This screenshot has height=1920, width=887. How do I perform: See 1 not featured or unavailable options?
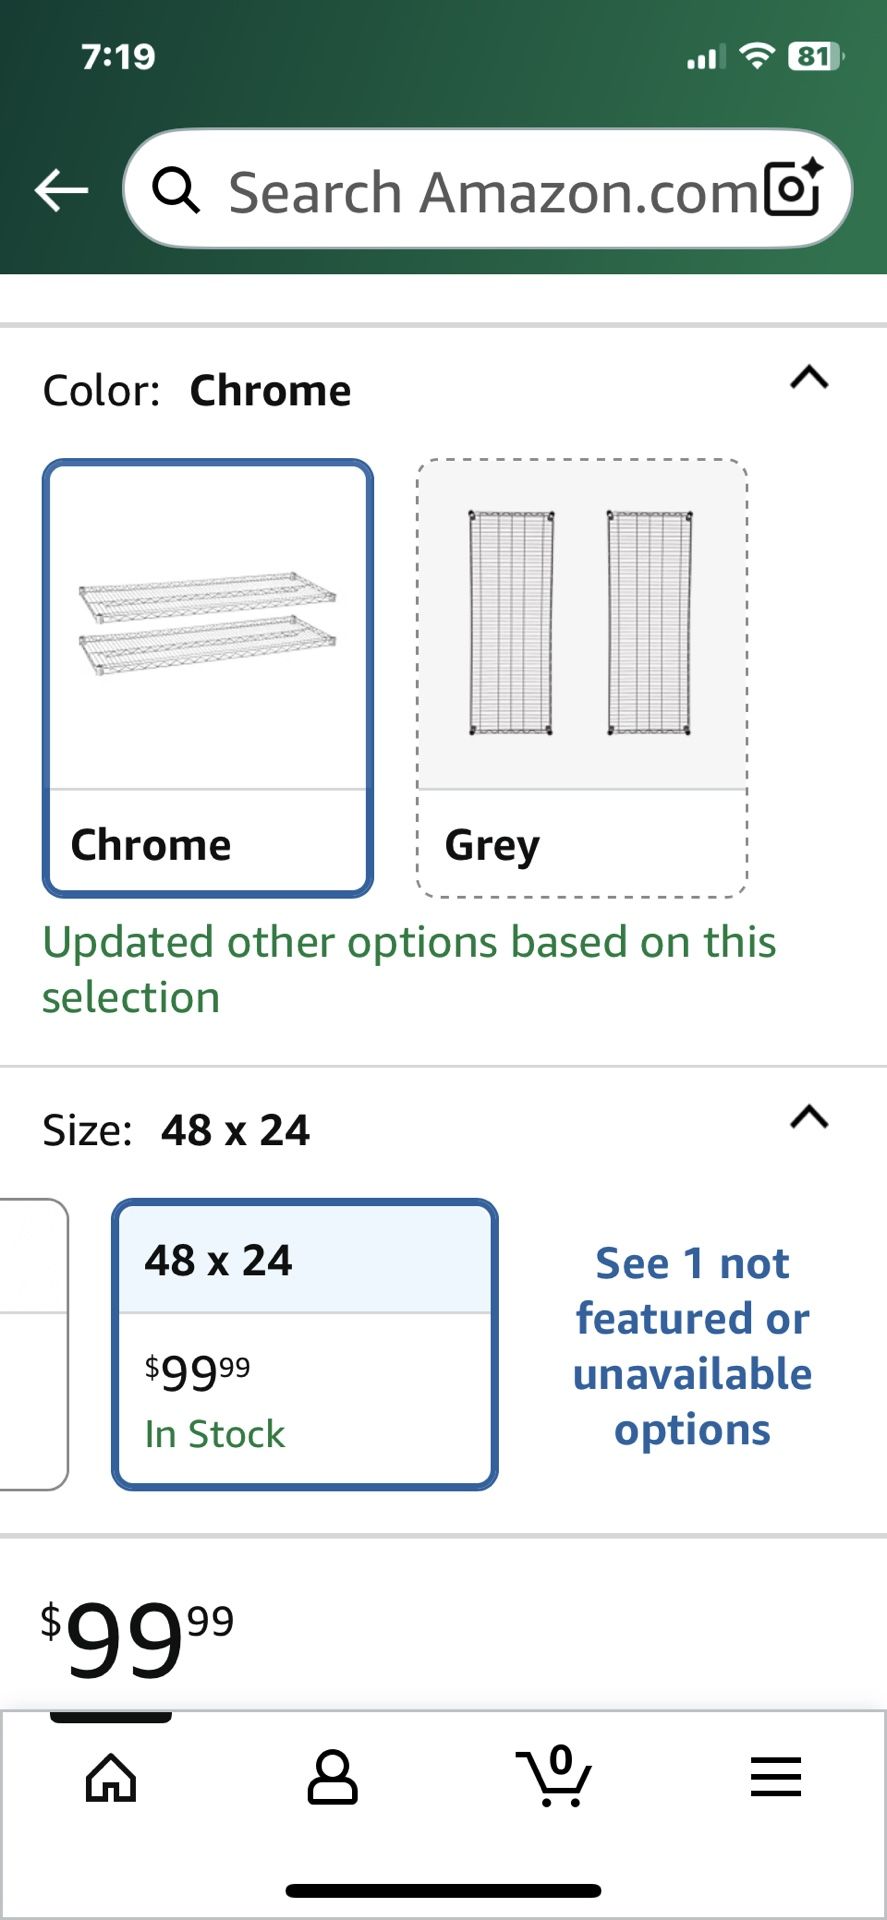point(691,1345)
